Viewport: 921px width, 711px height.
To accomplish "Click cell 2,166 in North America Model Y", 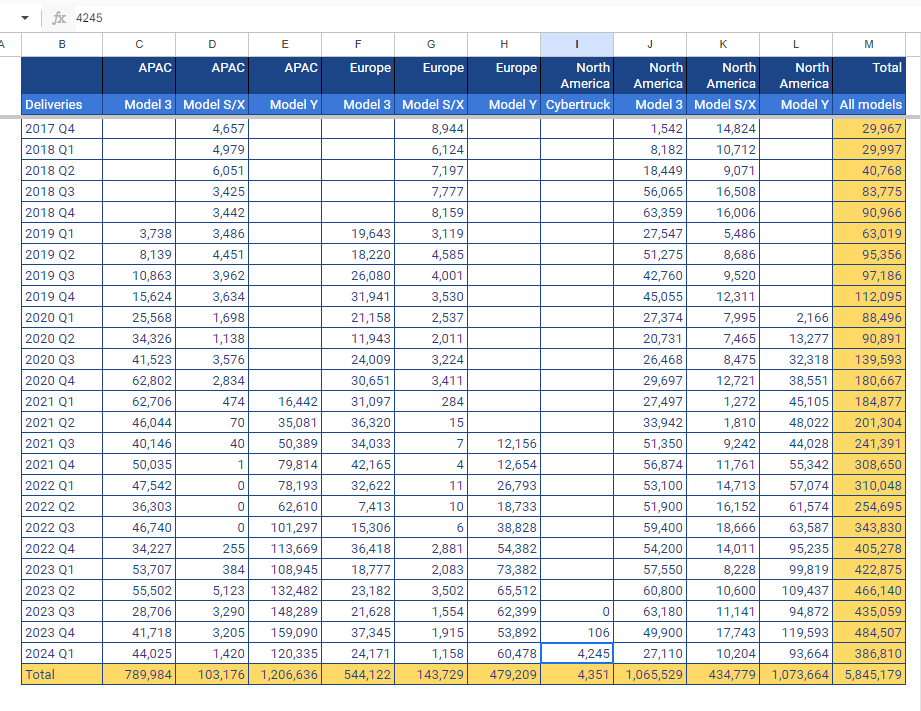I will tap(796, 318).
